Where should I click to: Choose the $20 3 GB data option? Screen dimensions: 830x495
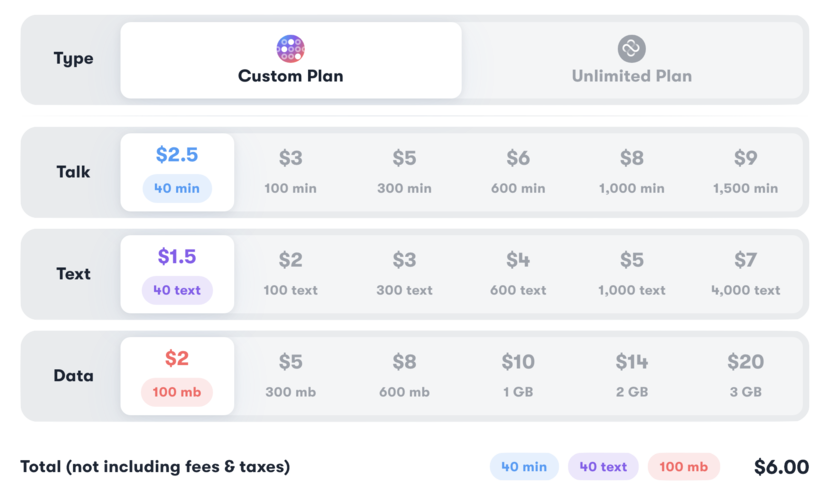pyautogui.click(x=745, y=375)
